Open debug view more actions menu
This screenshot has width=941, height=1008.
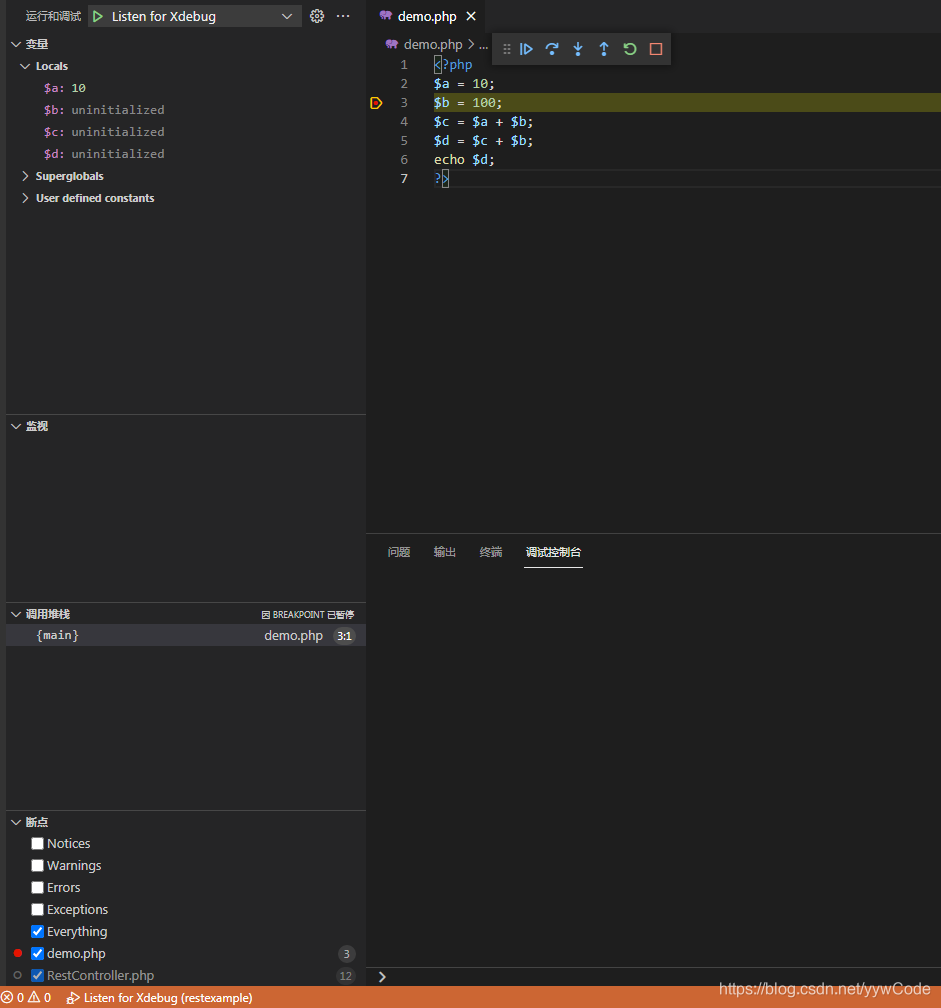[343, 16]
